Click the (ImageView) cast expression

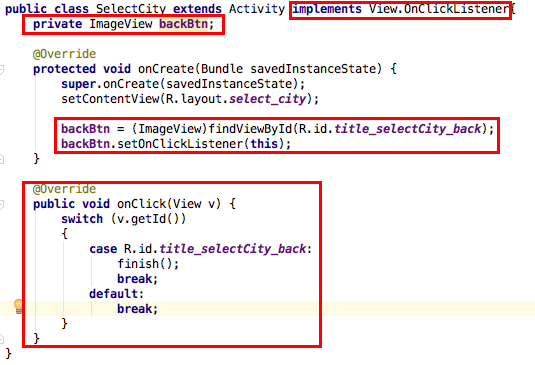[x=170, y=129]
